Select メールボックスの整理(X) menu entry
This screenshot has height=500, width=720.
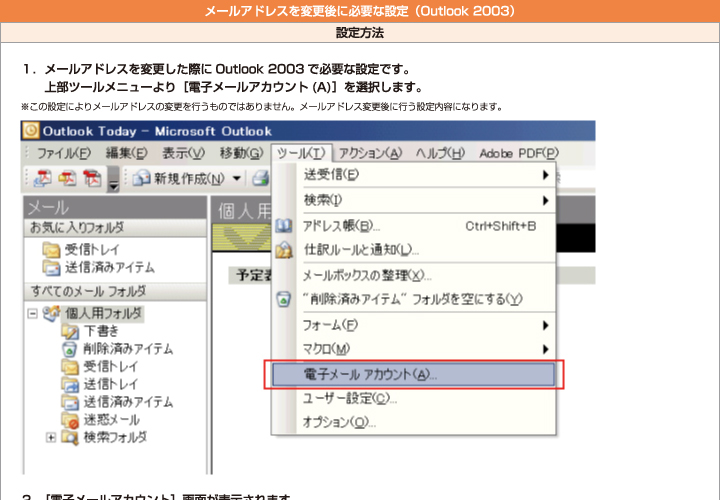coord(413,275)
